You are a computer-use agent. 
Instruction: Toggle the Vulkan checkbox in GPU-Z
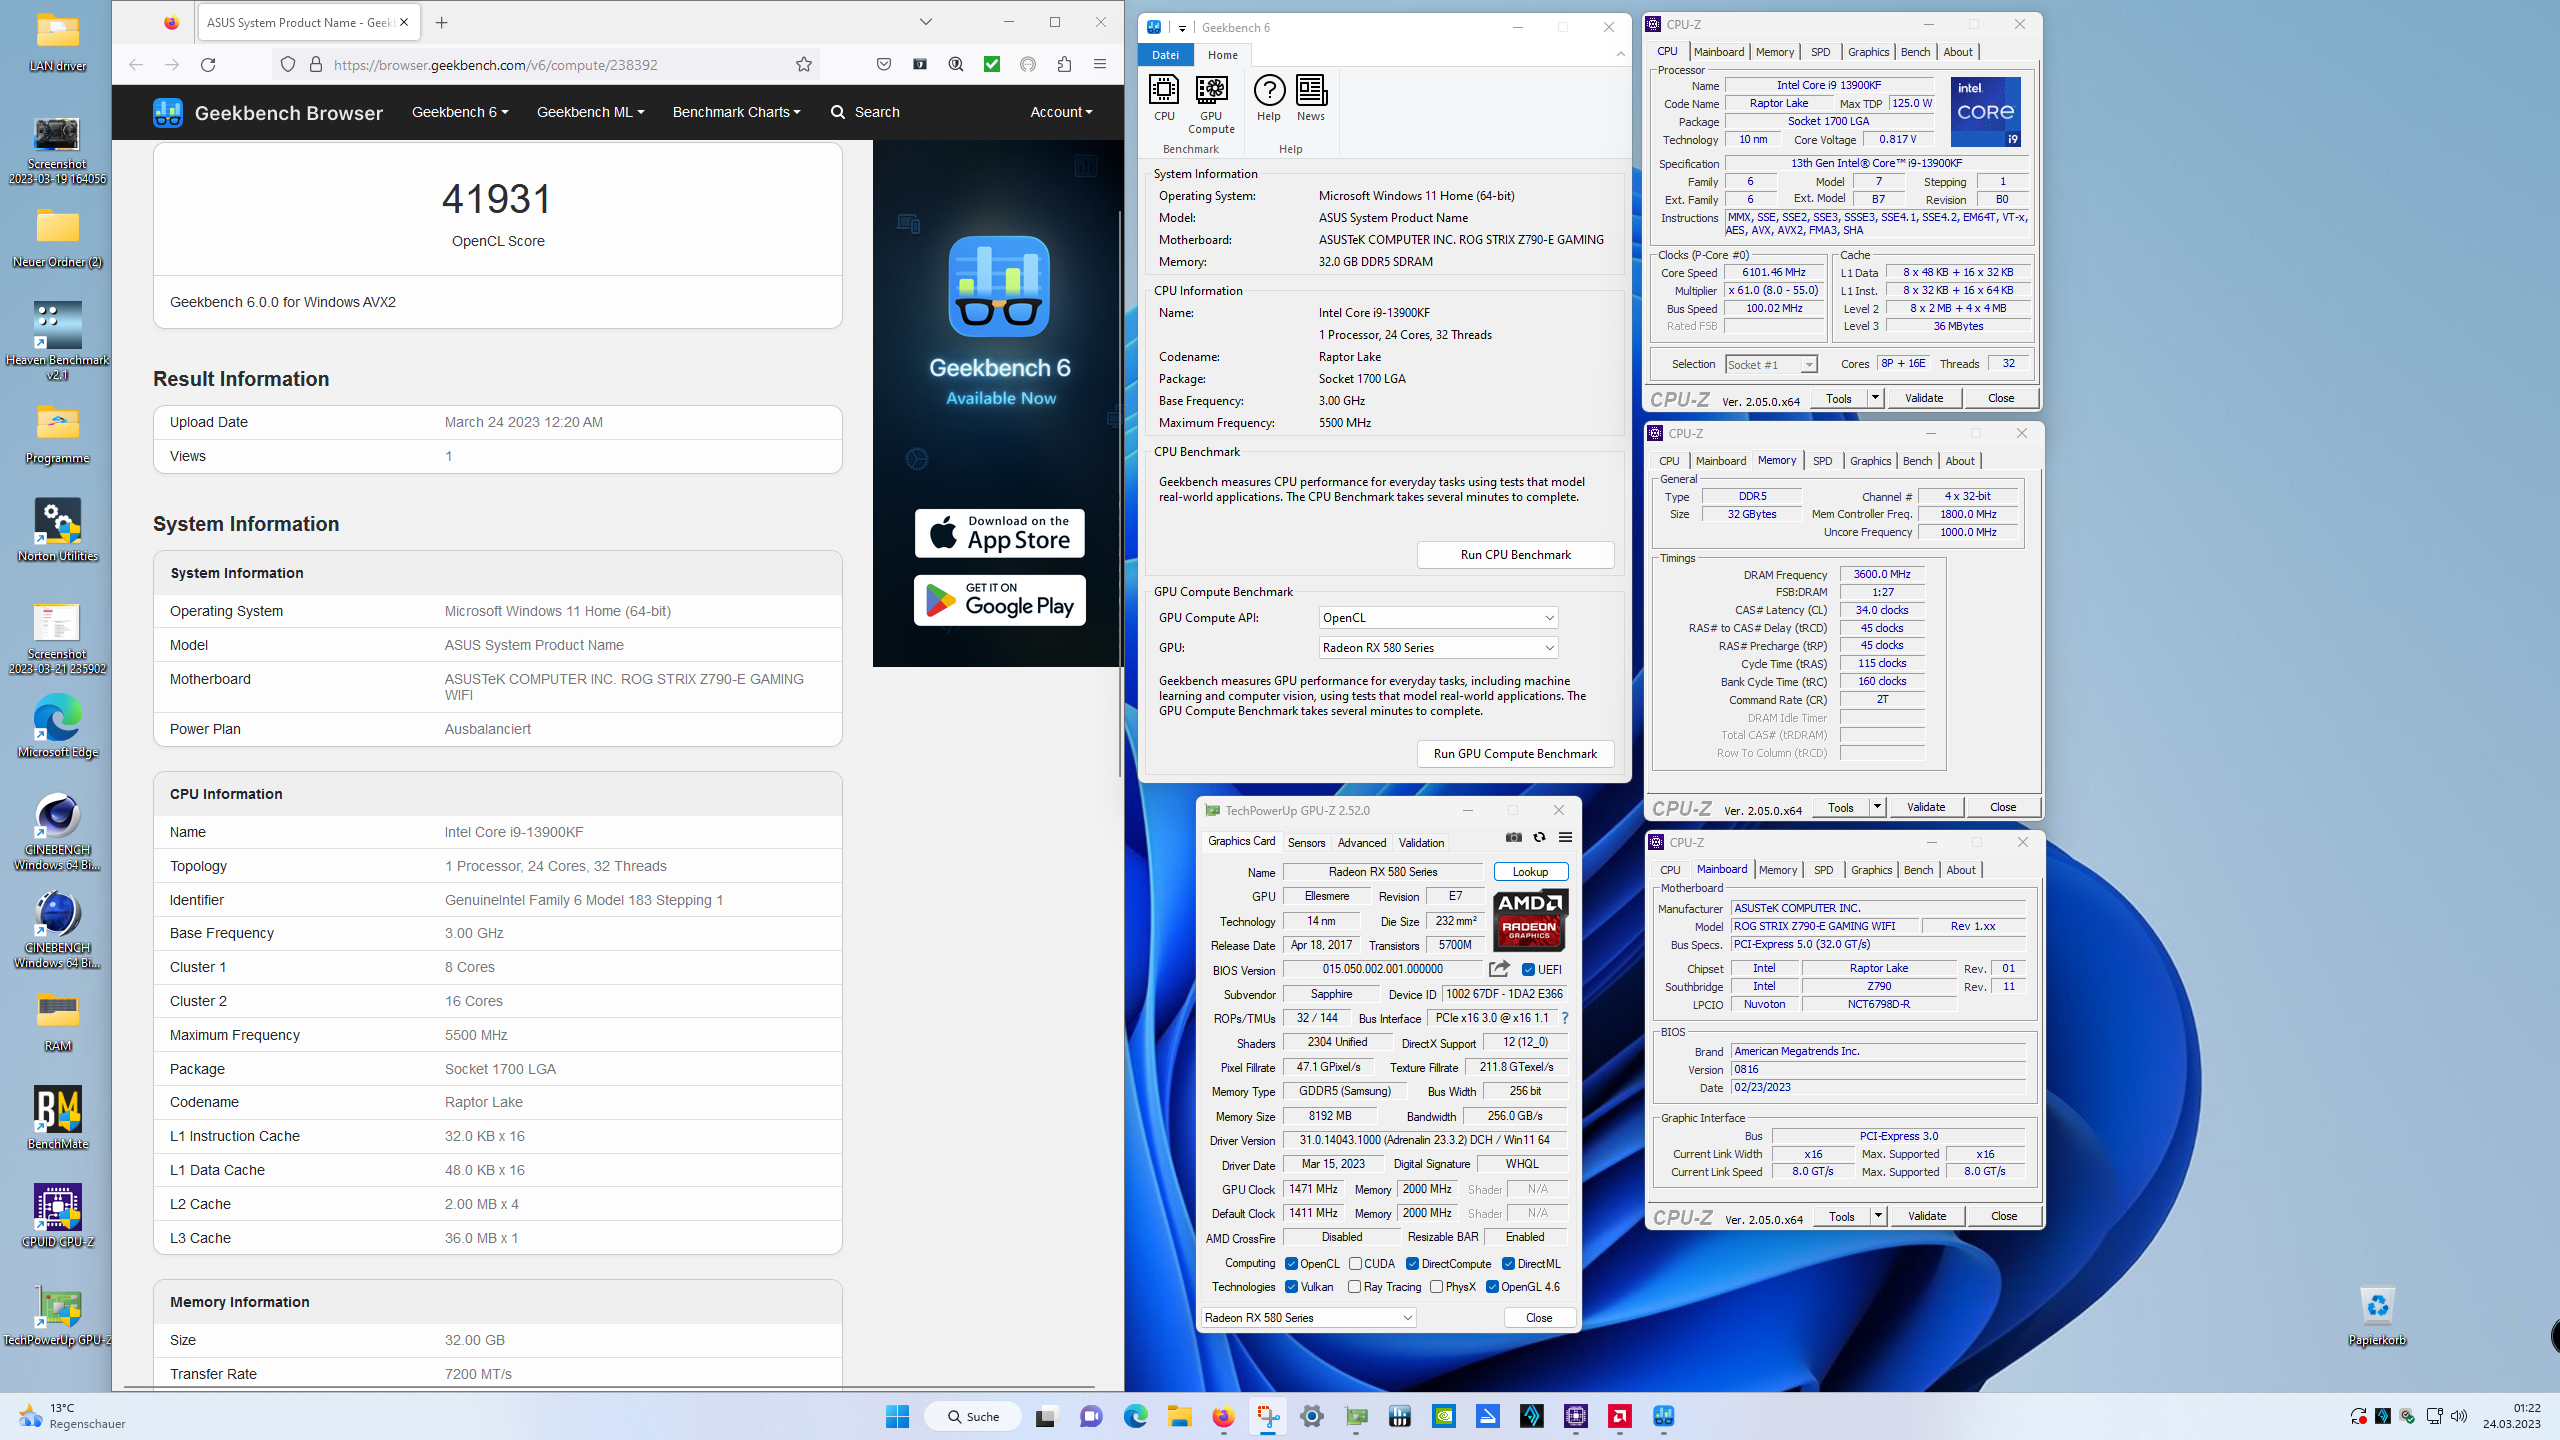tap(1291, 1287)
